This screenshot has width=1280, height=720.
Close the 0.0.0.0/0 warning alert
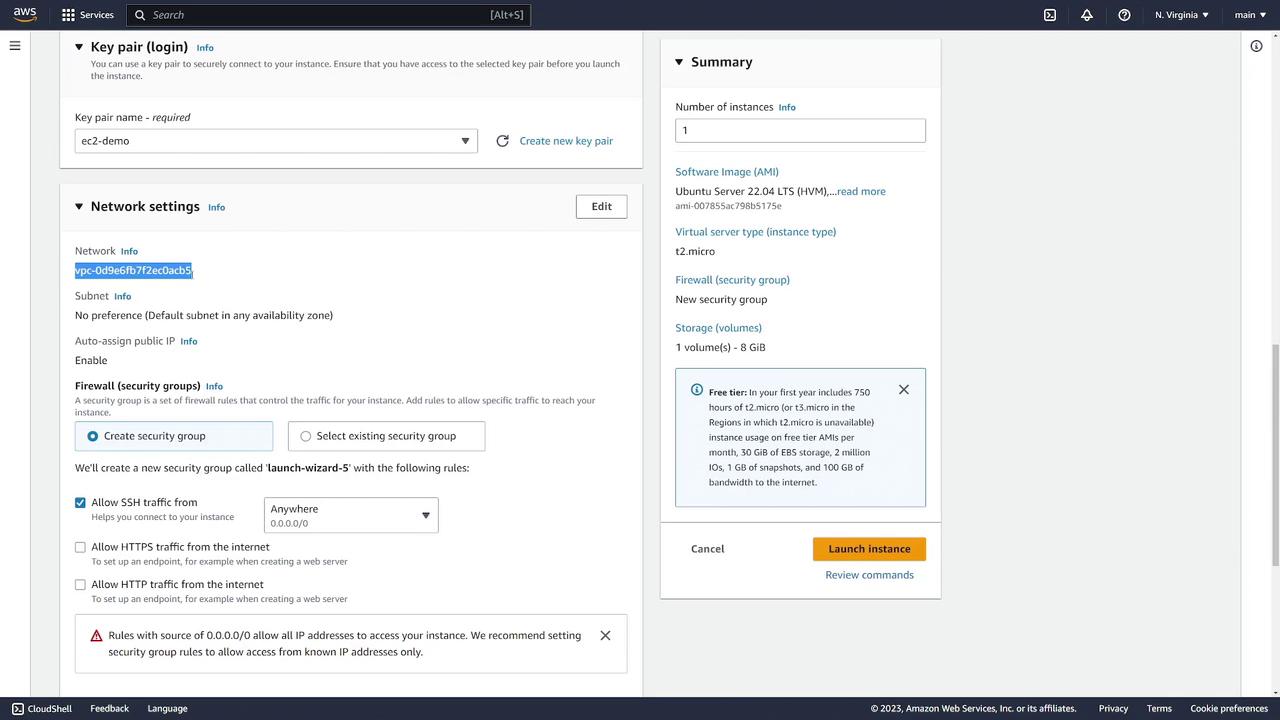(605, 636)
